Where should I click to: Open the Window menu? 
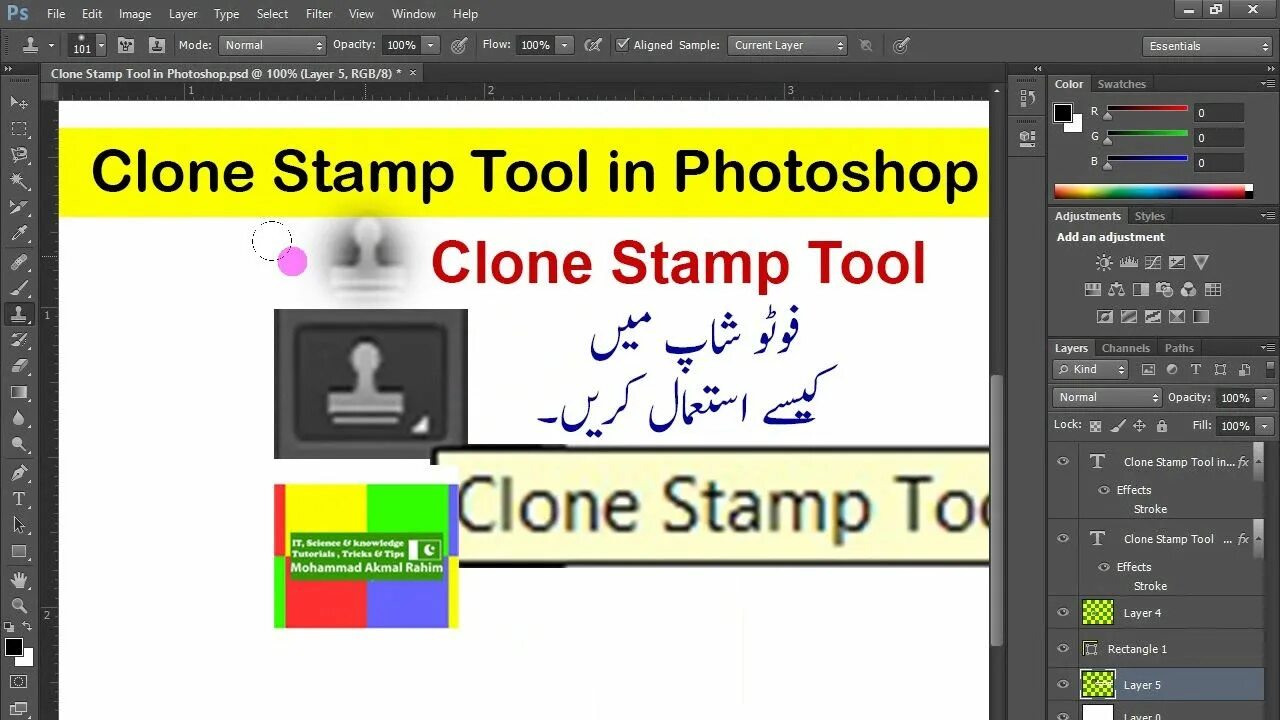[413, 14]
